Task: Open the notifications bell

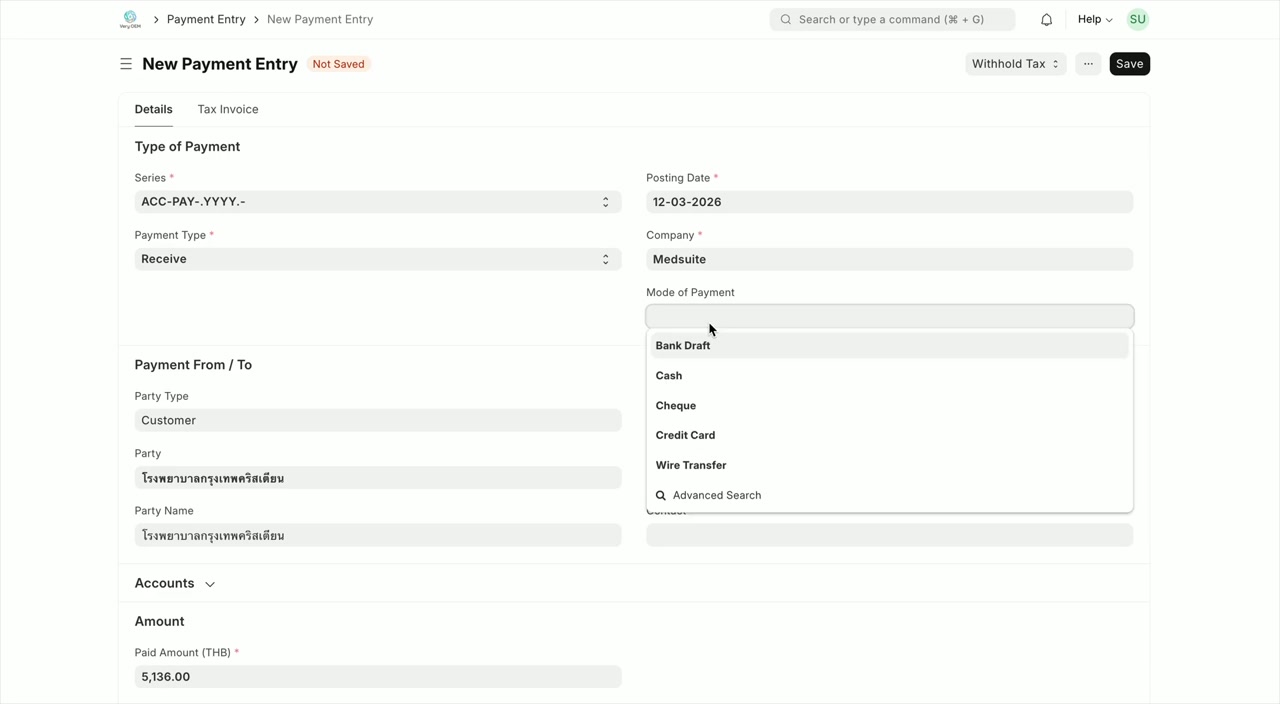Action: pyautogui.click(x=1046, y=20)
